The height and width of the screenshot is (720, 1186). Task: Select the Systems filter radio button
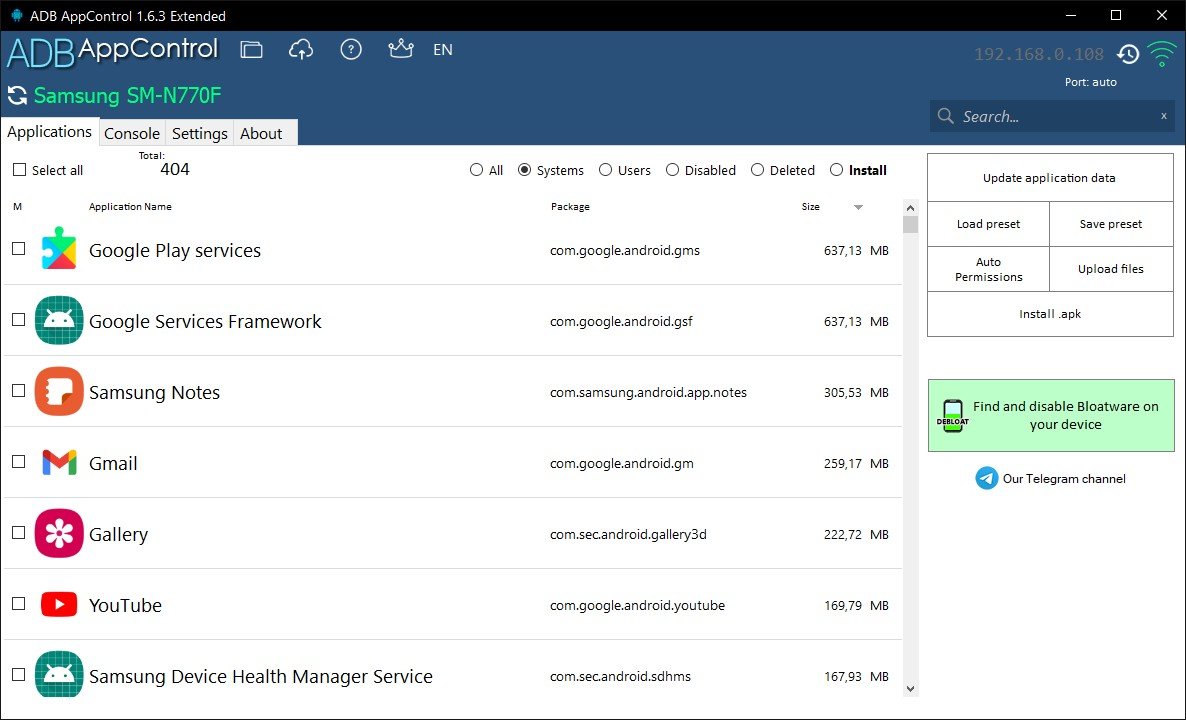524,170
